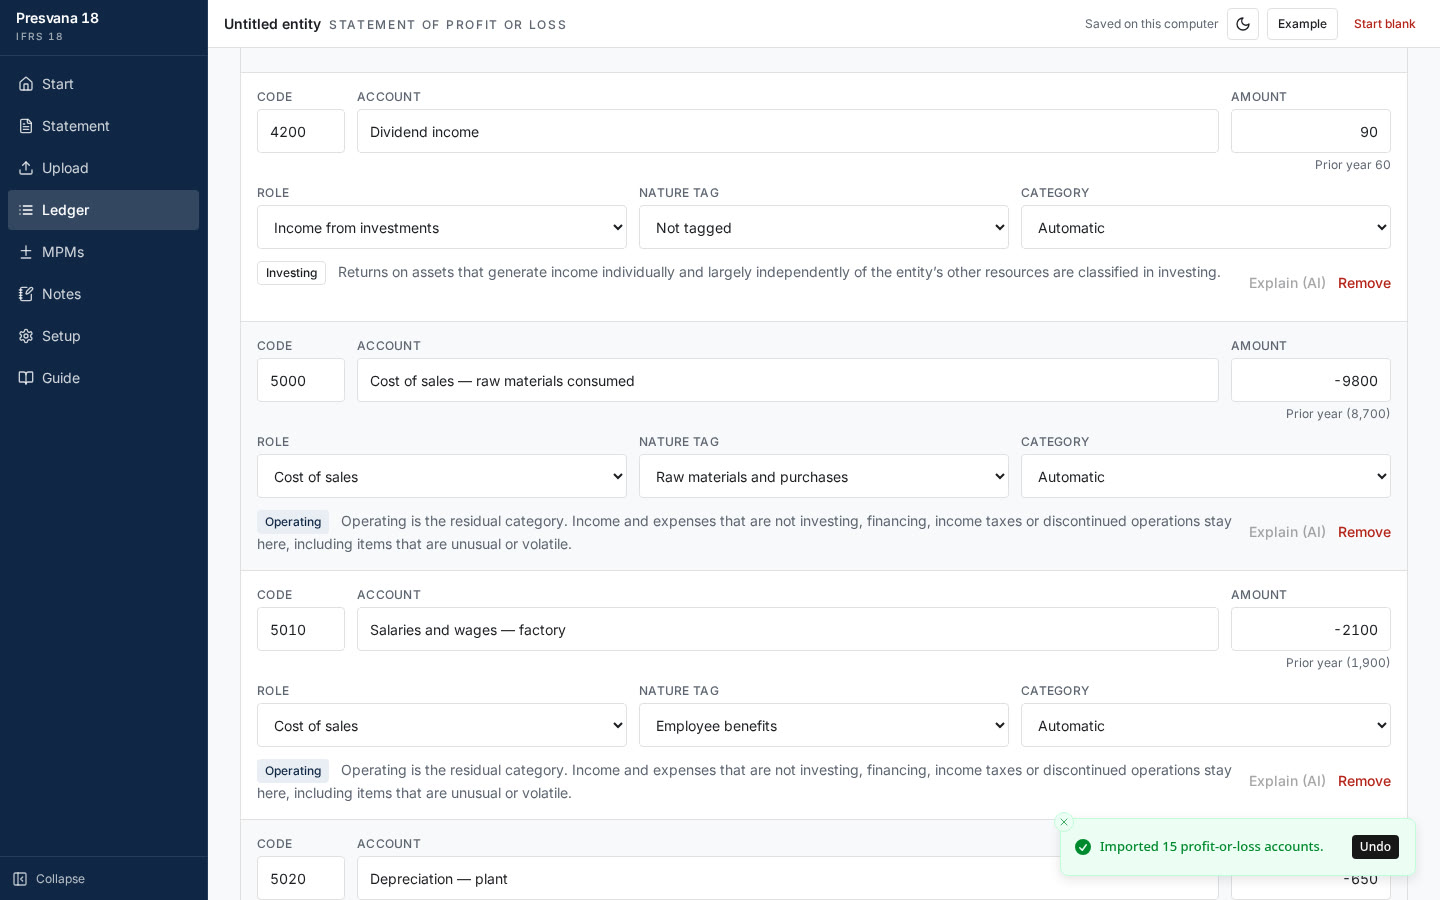Navigate to Notes page
Screen dimensions: 1440x900
[x=103, y=294]
